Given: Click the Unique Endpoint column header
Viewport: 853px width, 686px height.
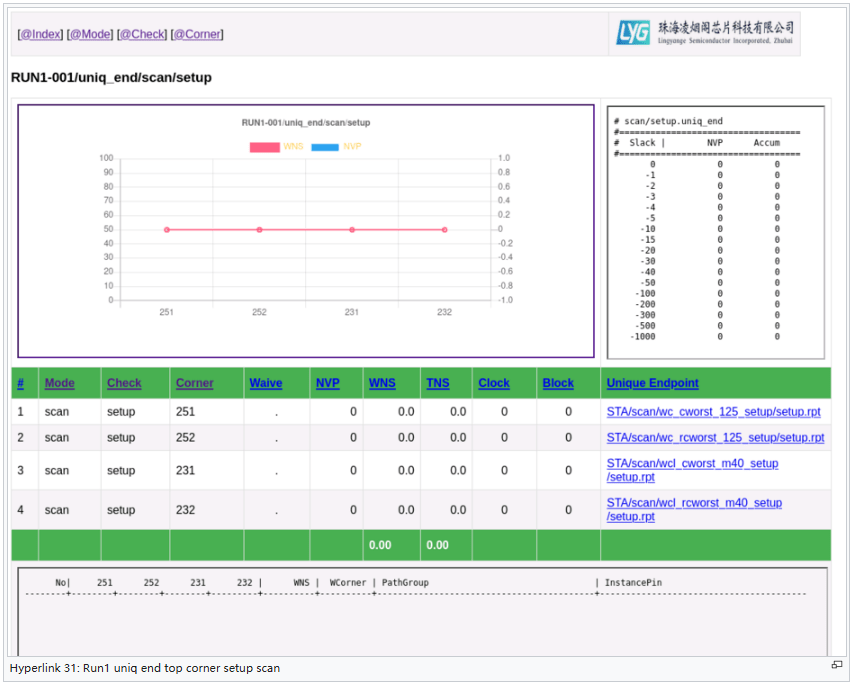Looking at the screenshot, I should point(652,383).
